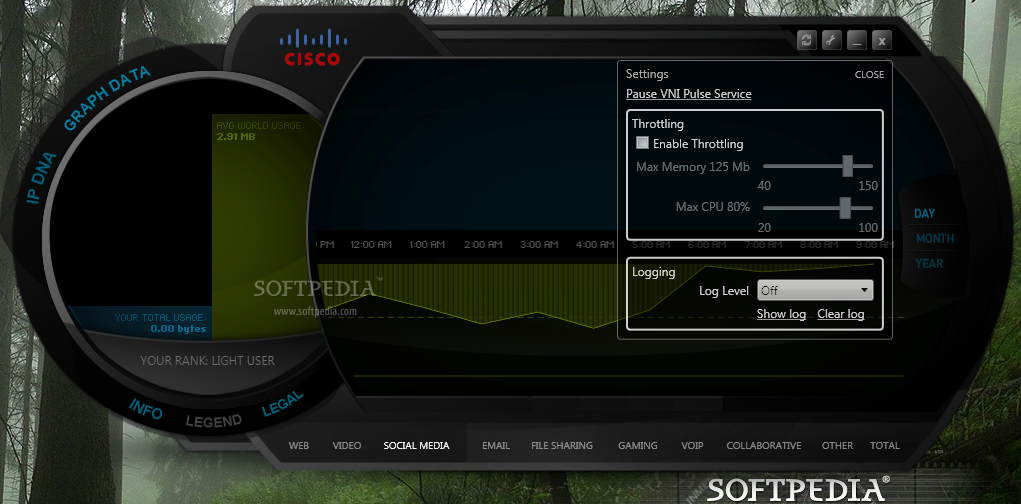Image resolution: width=1021 pixels, height=504 pixels.
Task: Click the 0.00 bytes total usage value
Action: [x=178, y=329]
